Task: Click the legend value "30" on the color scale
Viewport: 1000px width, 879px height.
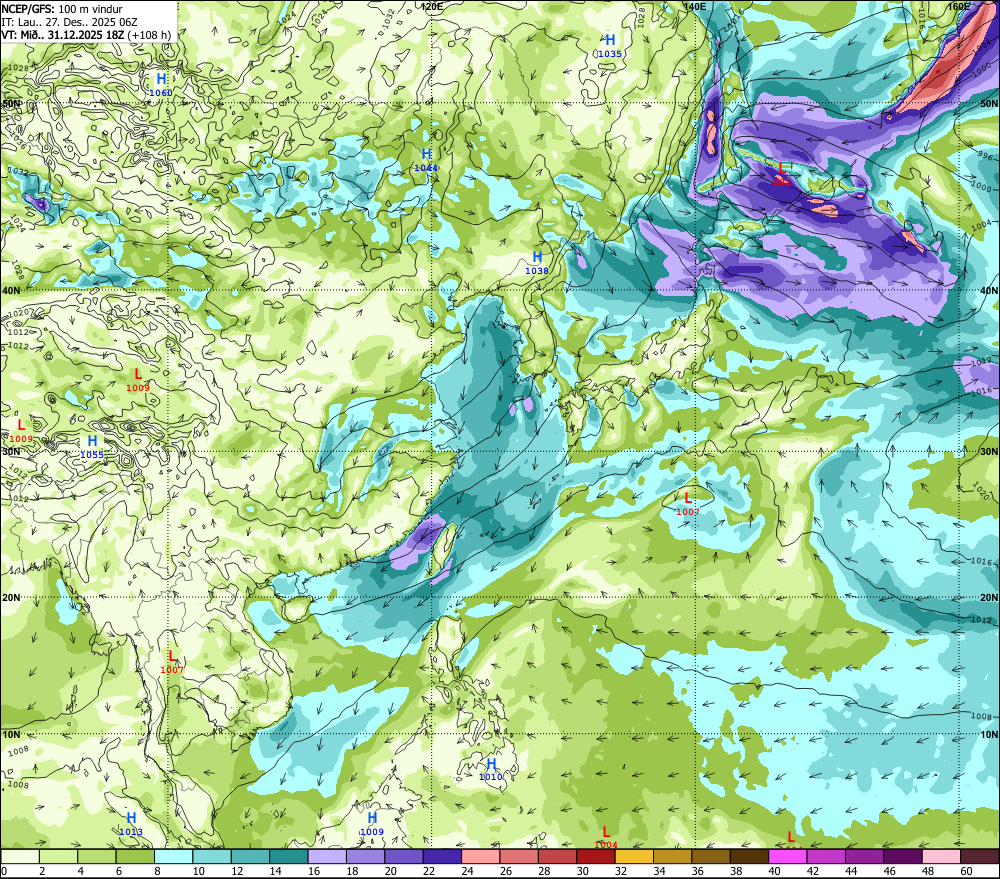Action: click(x=582, y=871)
